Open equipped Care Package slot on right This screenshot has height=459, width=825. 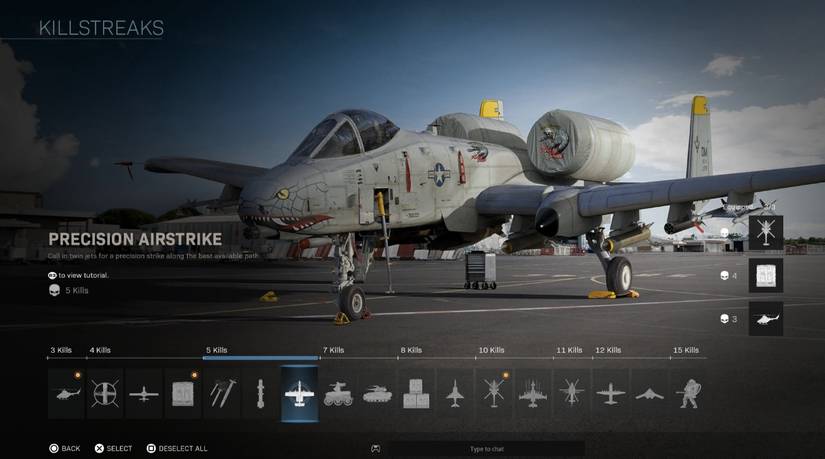pyautogui.click(x=766, y=275)
